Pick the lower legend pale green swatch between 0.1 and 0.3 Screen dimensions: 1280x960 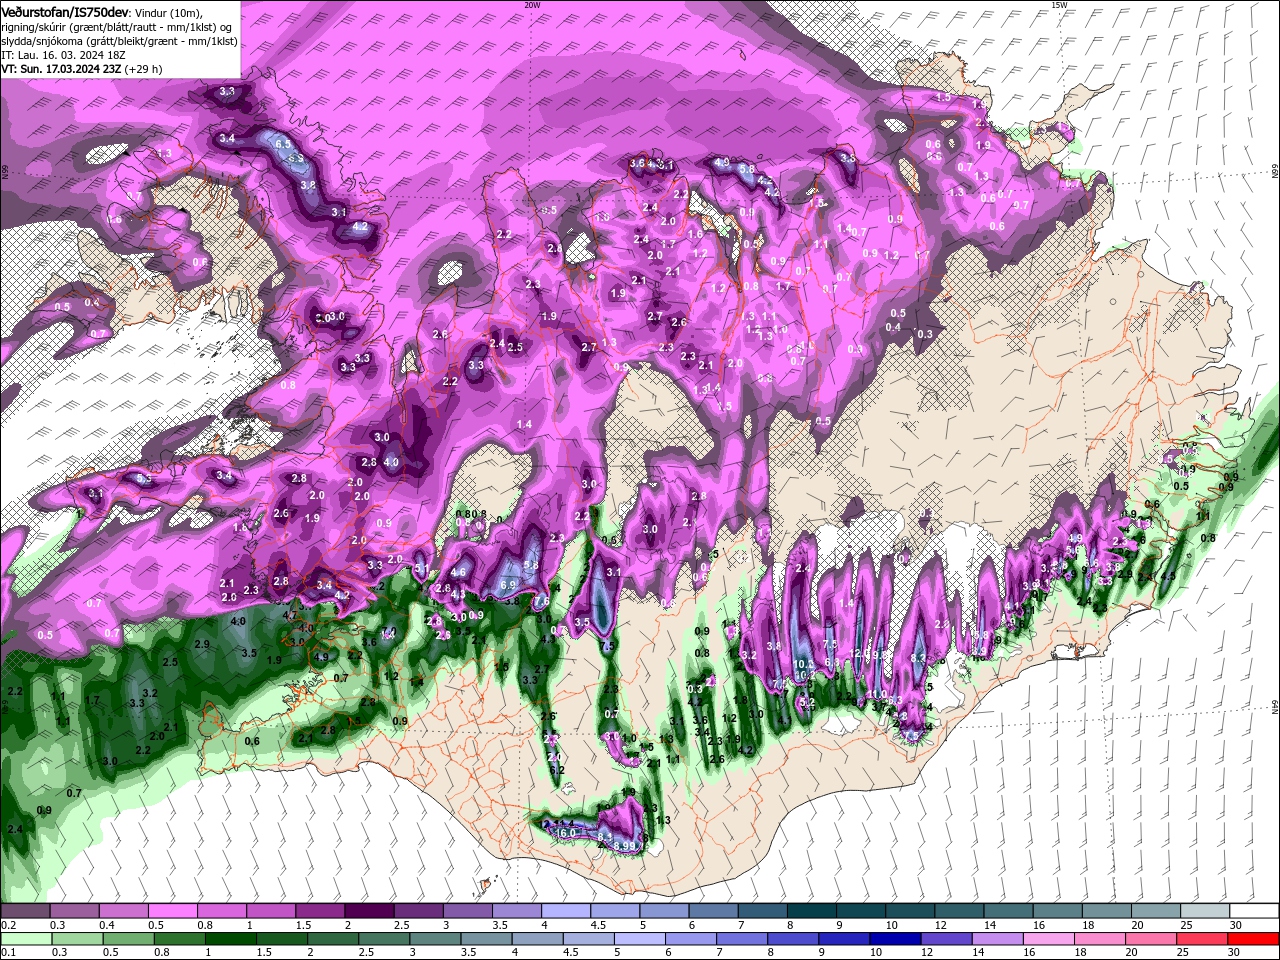coord(24,939)
